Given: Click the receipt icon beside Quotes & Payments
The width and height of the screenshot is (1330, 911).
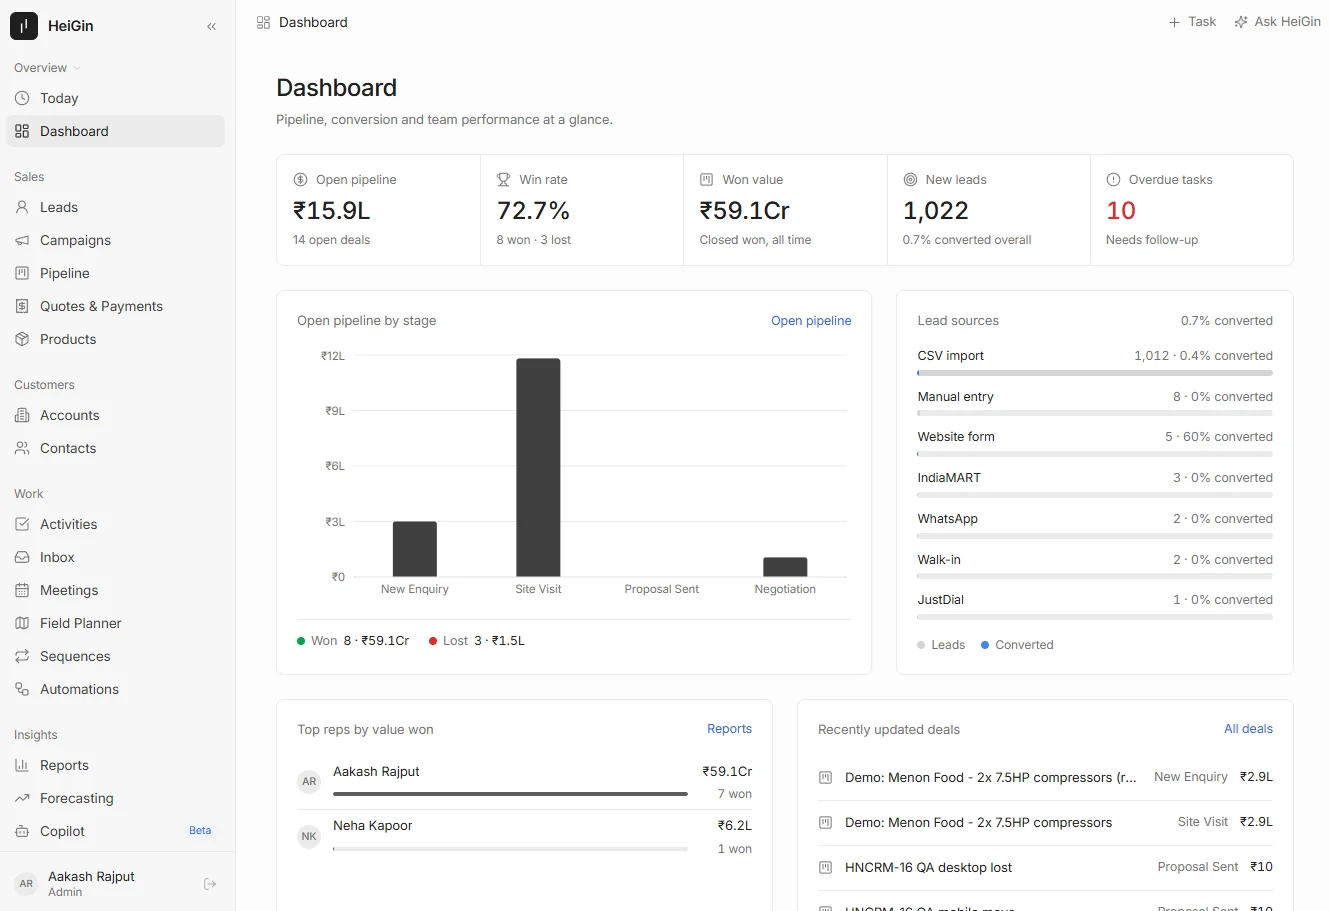Looking at the screenshot, I should pyautogui.click(x=22, y=306).
